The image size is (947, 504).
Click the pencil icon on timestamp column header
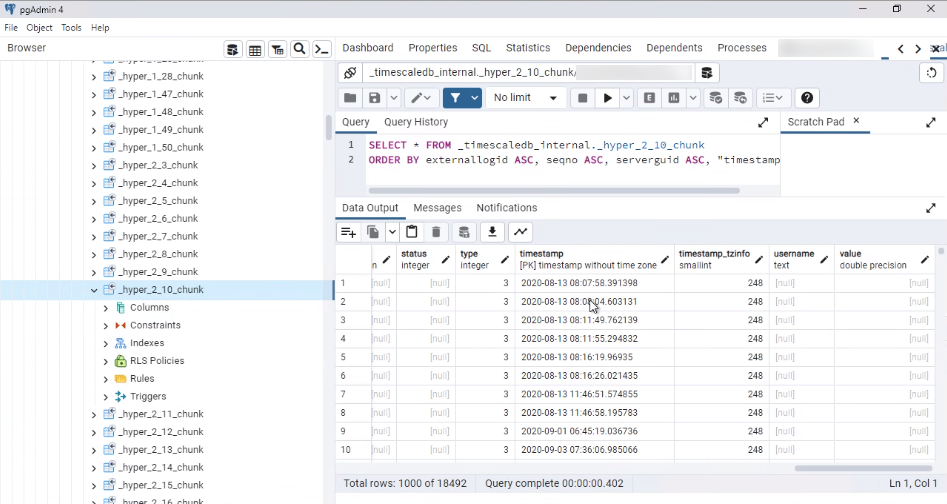point(665,260)
